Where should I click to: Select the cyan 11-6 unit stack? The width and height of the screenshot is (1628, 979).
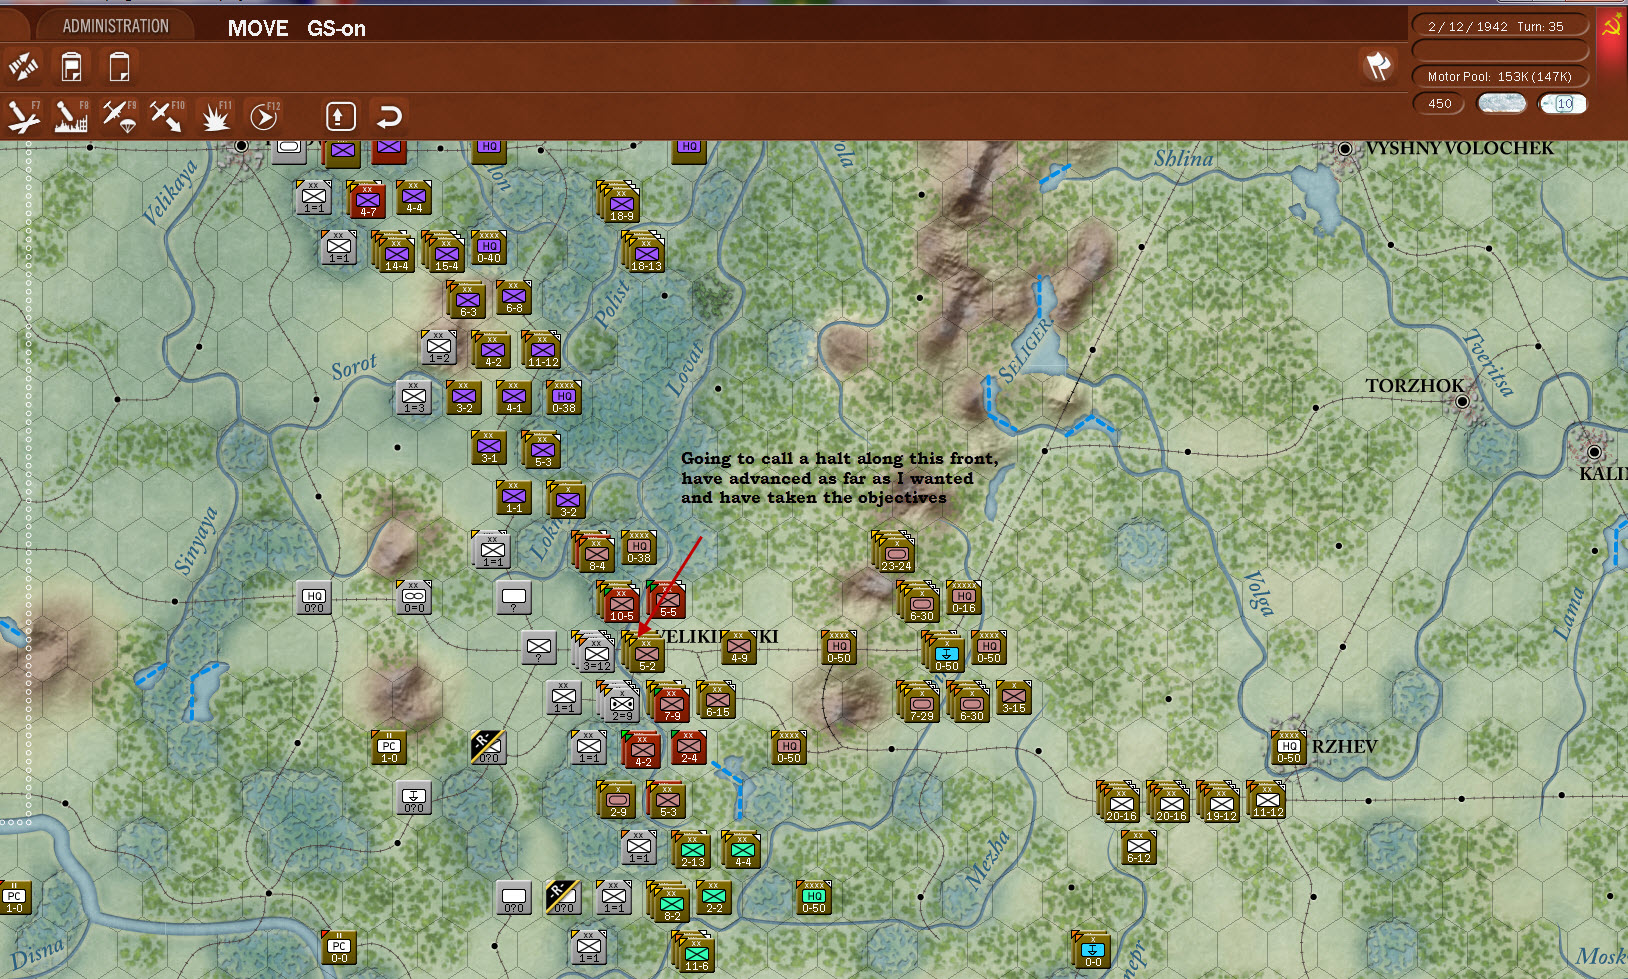[694, 951]
